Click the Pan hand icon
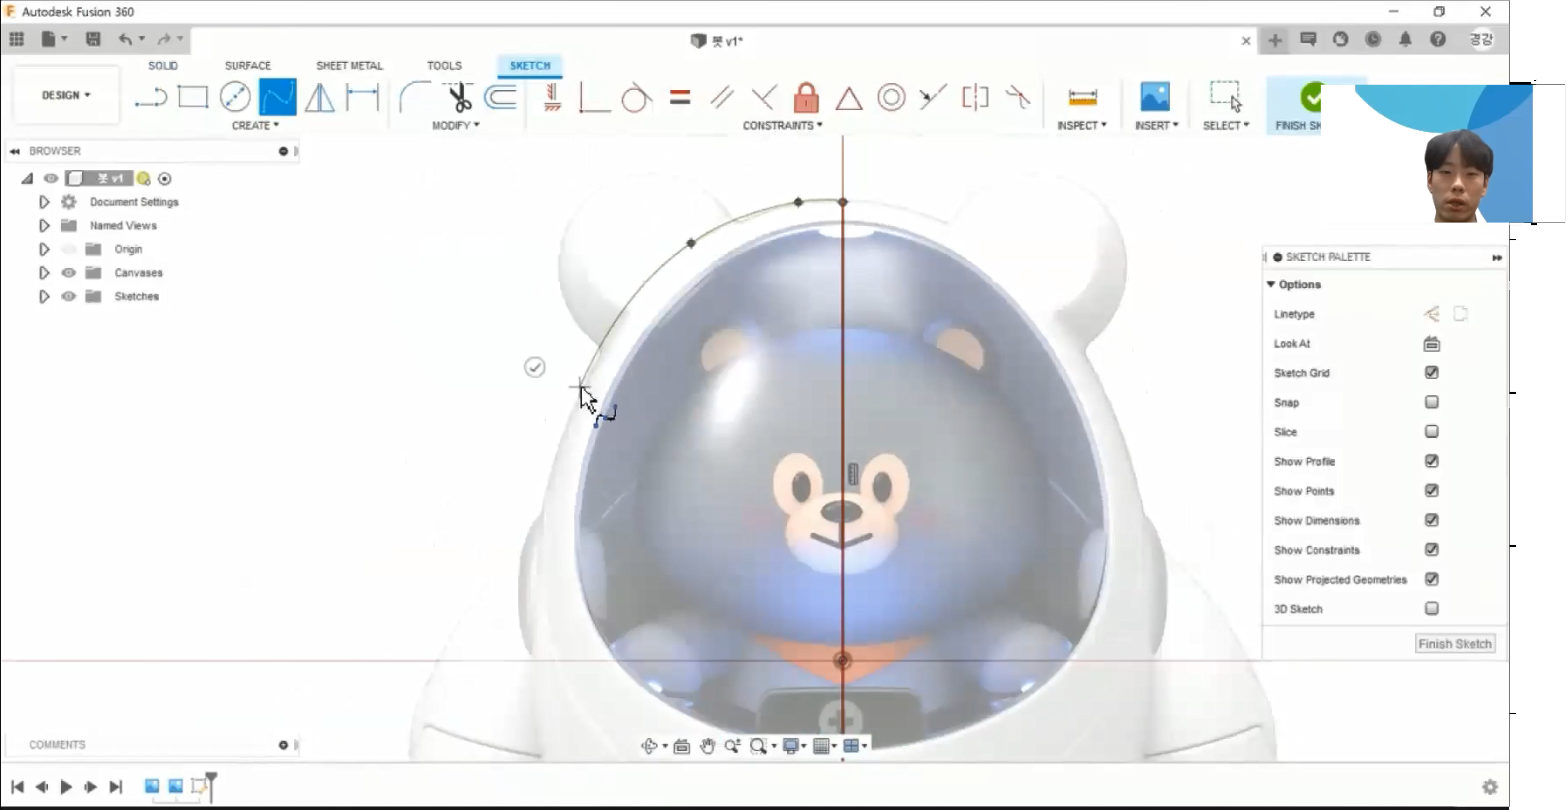This screenshot has height=810, width=1568. 708,746
